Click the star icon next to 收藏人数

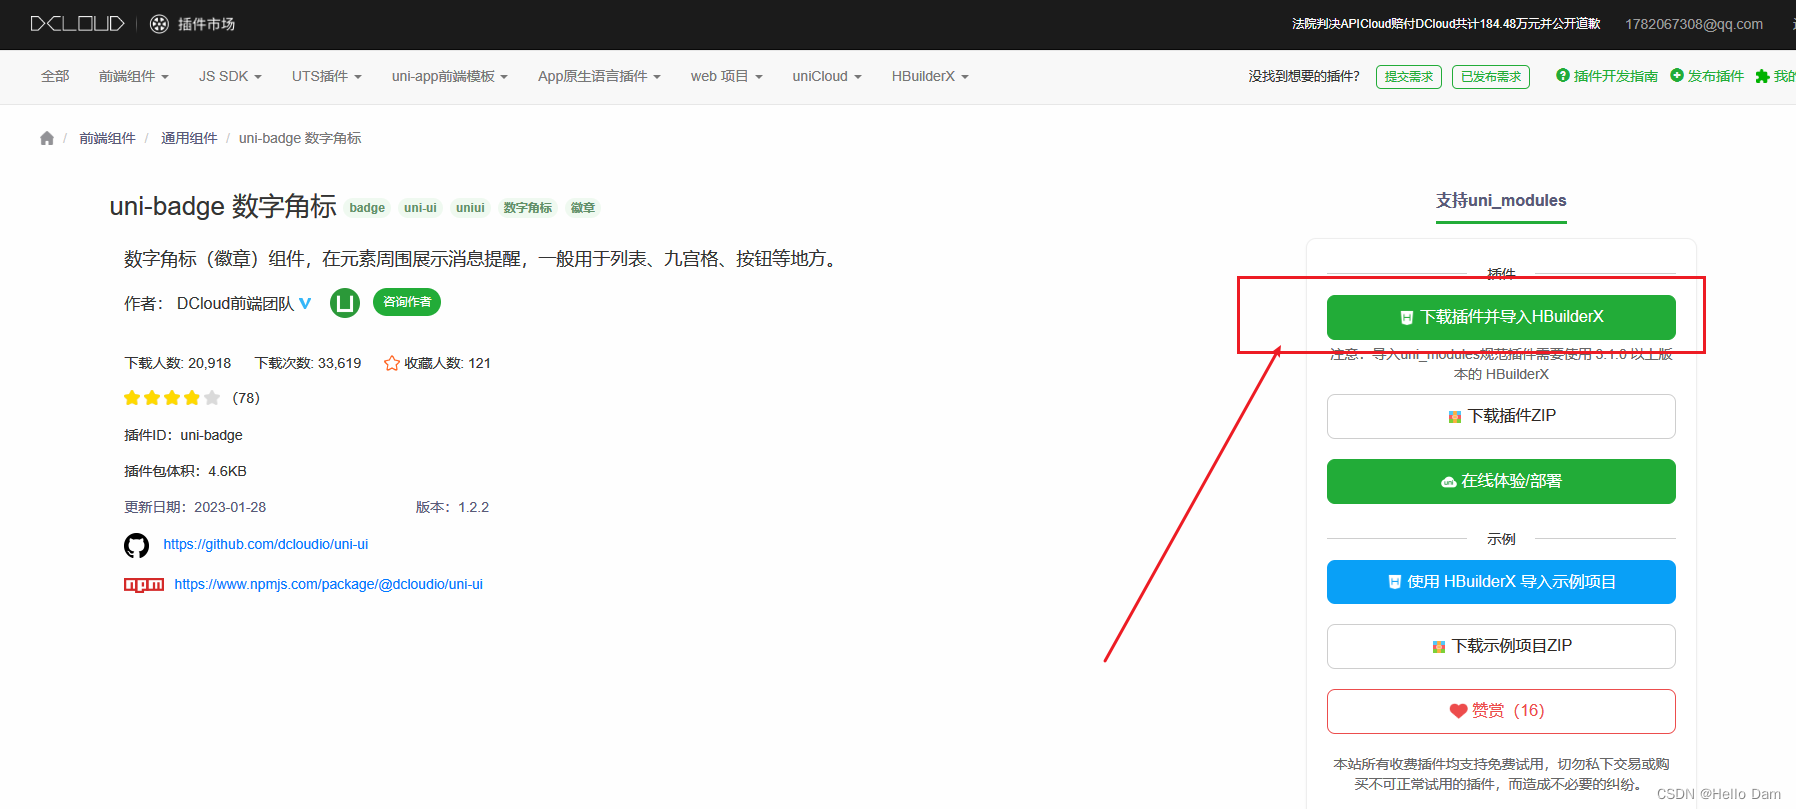point(392,363)
